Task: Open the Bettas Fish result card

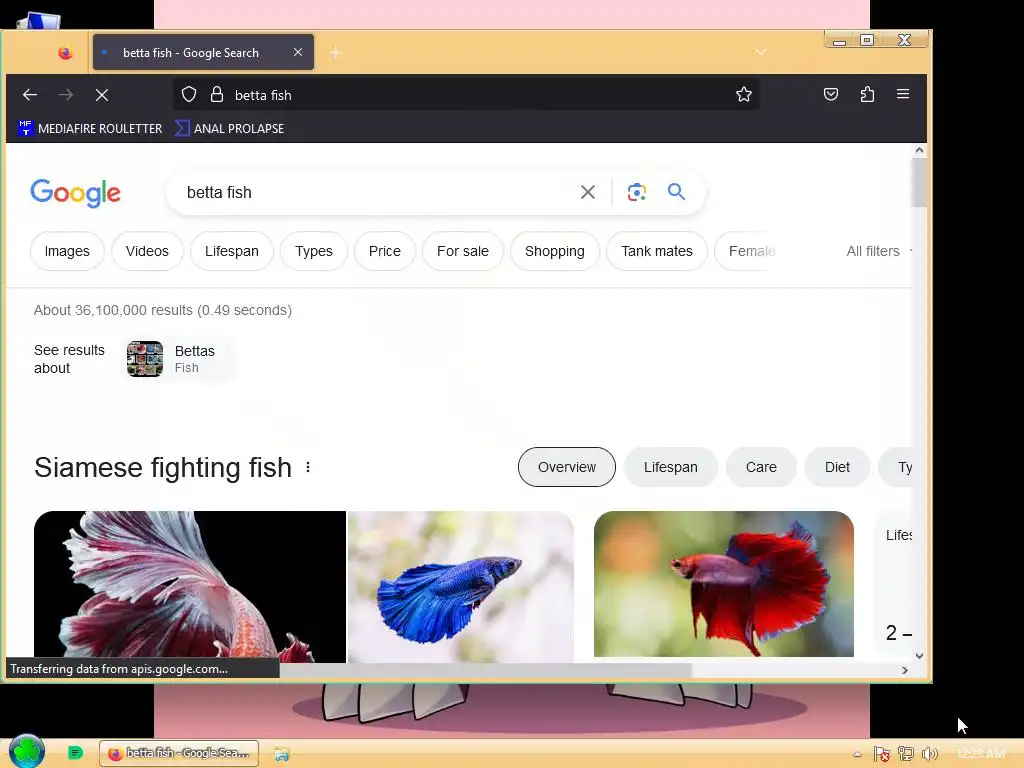Action: (178, 359)
